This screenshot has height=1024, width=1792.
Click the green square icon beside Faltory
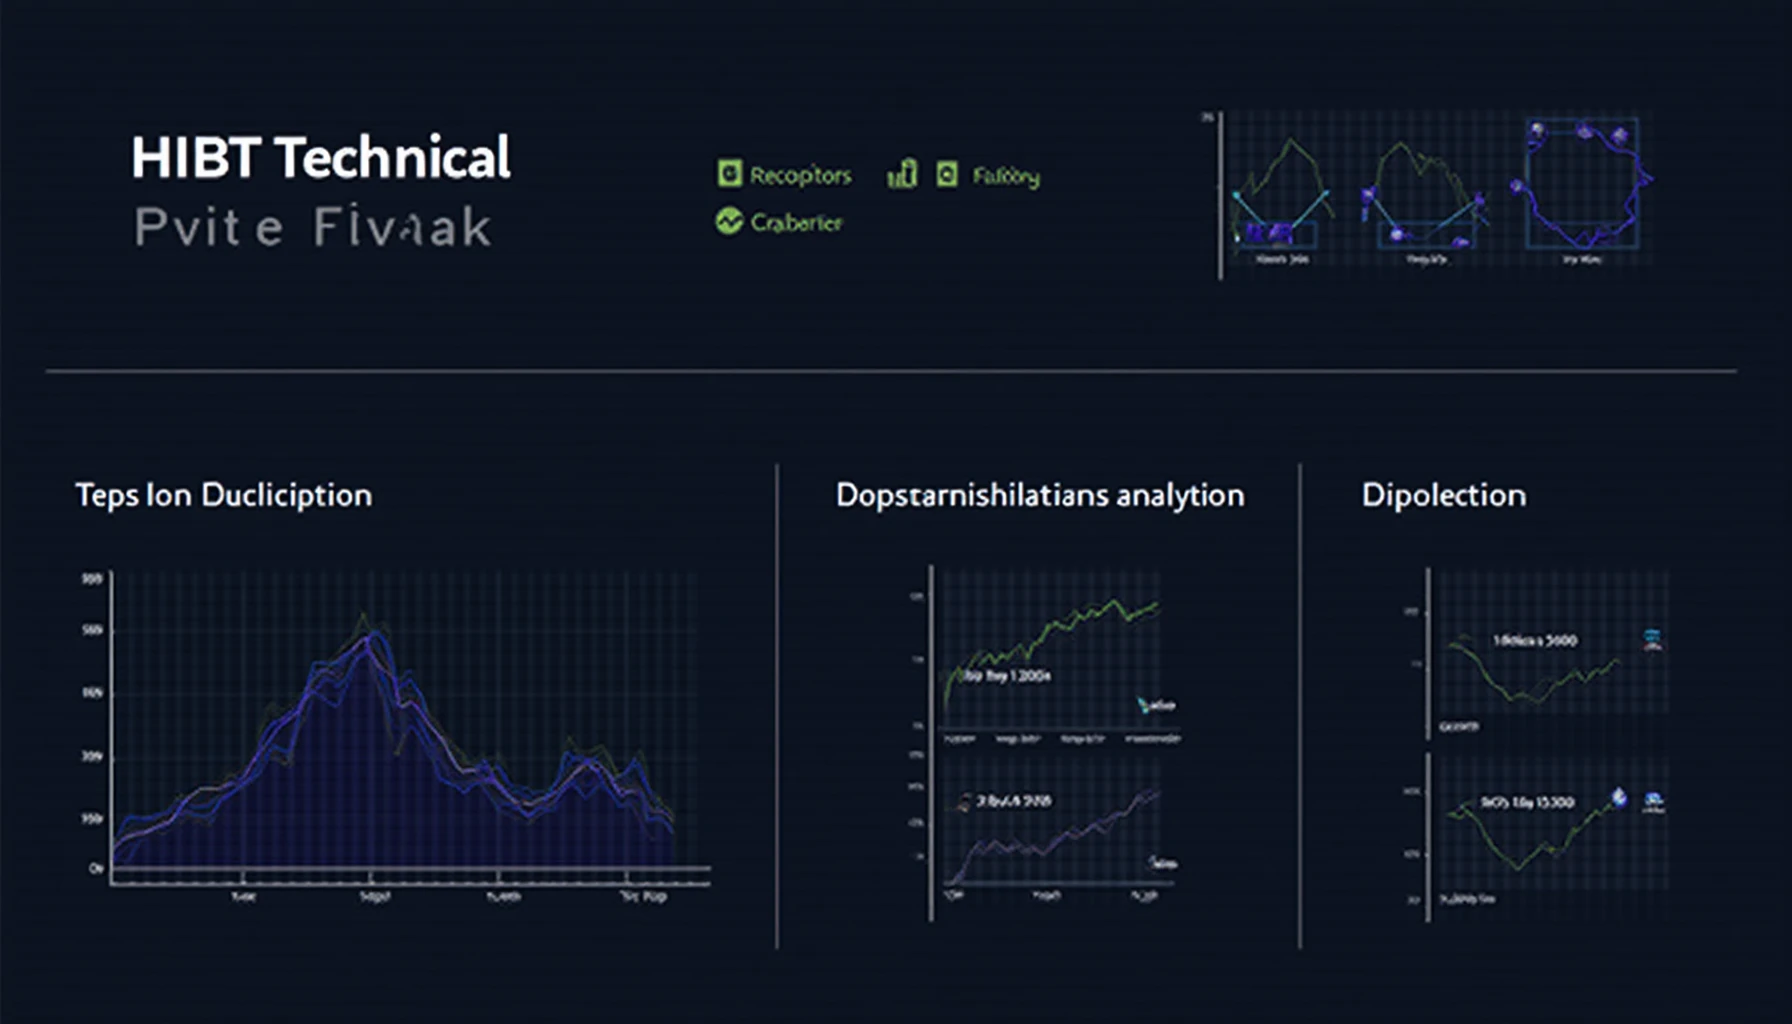tap(947, 174)
